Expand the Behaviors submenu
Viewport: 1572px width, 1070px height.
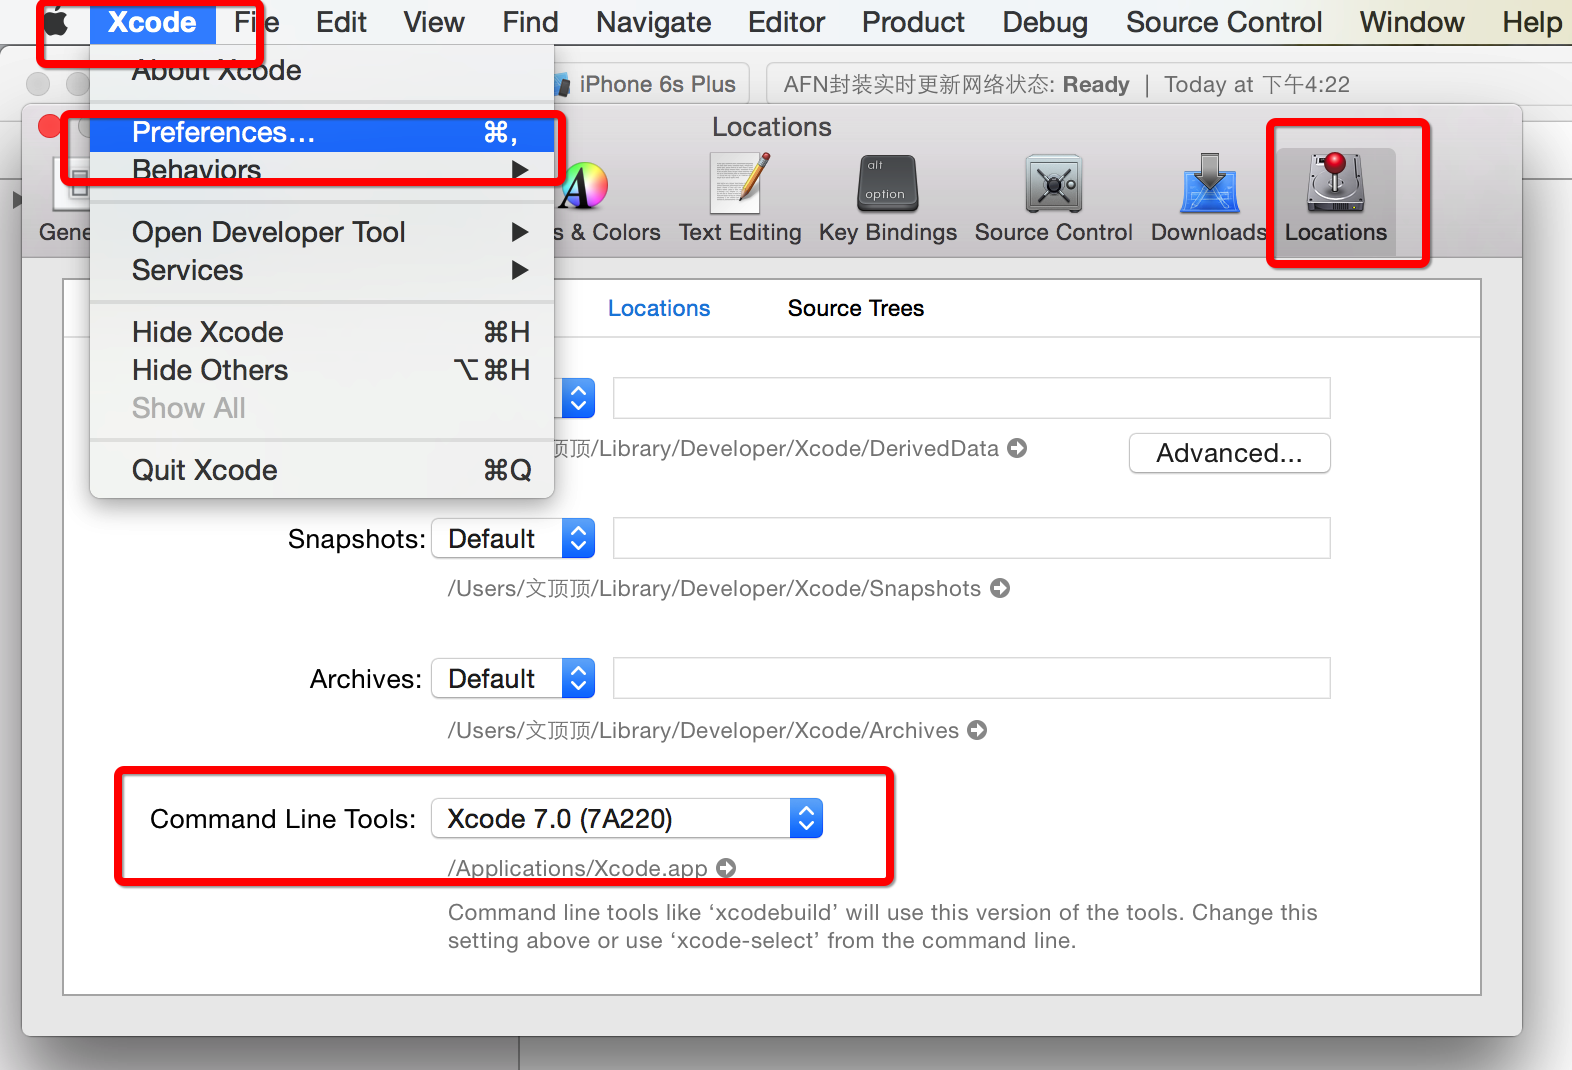pos(321,169)
